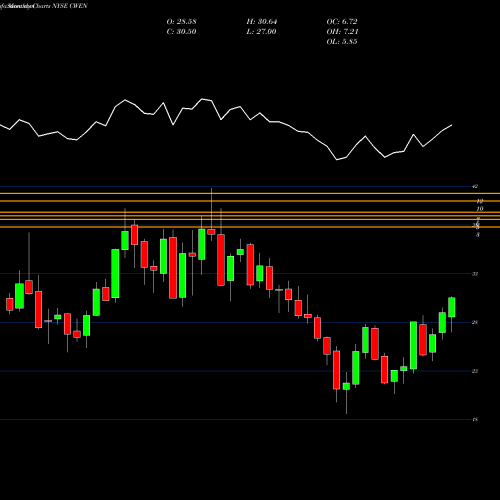The width and height of the screenshot is (500, 500).
Task: Click the right end of the white indicator line
Action: coord(452,125)
